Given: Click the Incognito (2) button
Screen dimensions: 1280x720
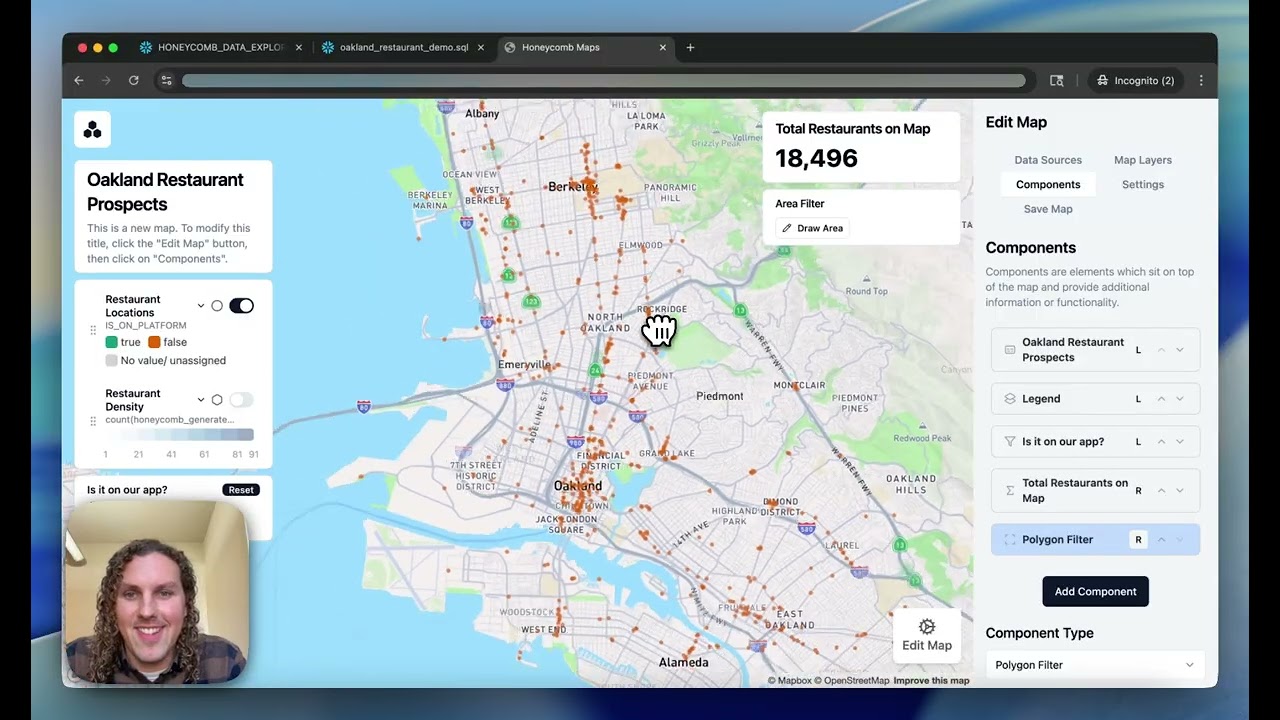Looking at the screenshot, I should 1136,80.
